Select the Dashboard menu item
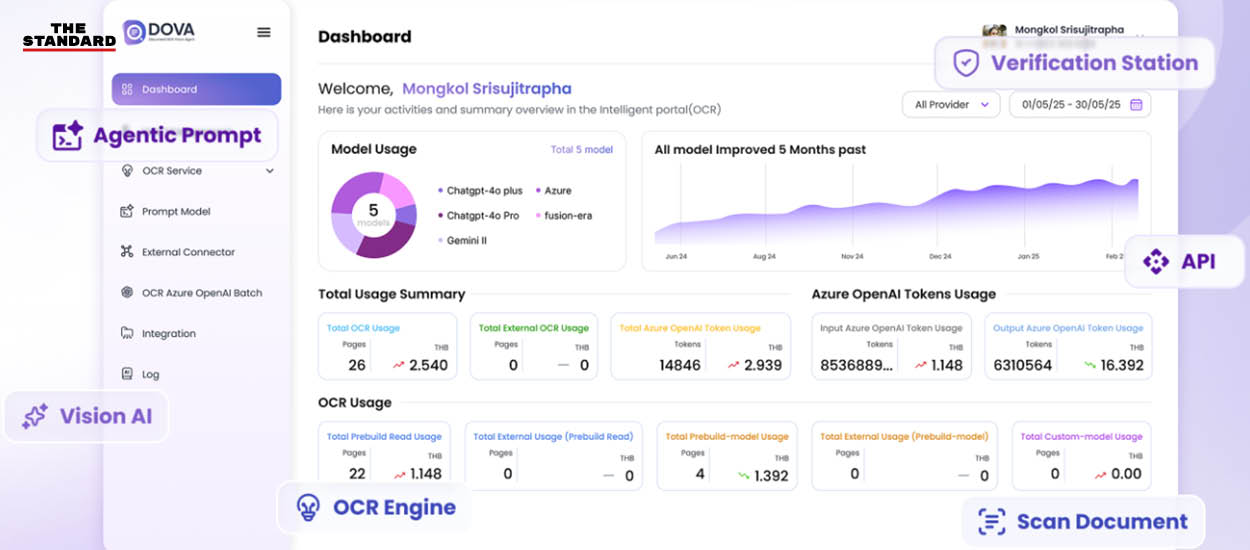The width and height of the screenshot is (1250, 550). click(x=196, y=89)
